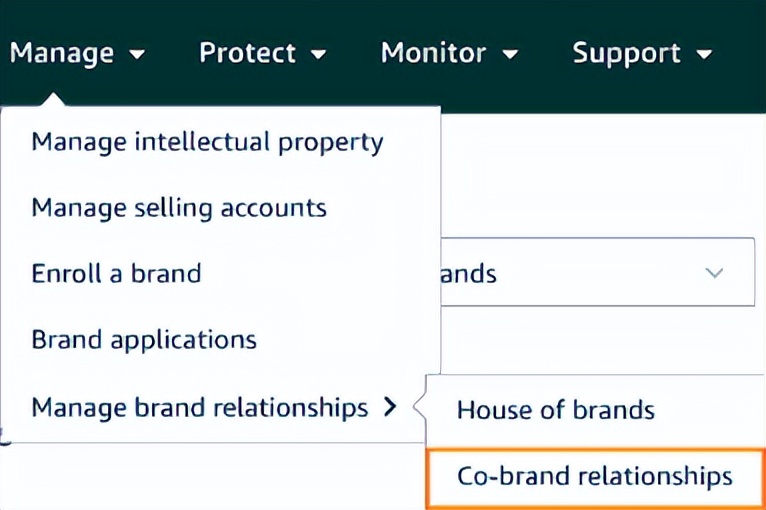The image size is (766, 510).
Task: Go to Brand applications
Action: point(144,340)
